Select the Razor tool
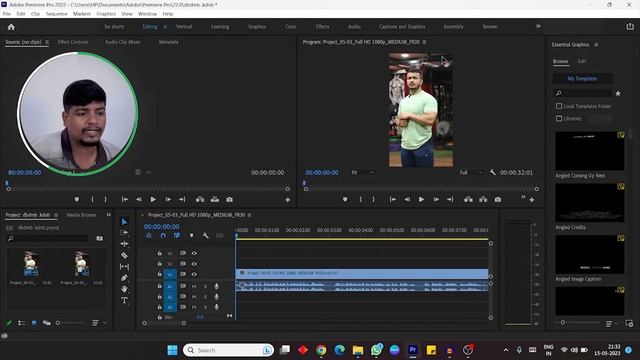The height and width of the screenshot is (360, 640). coord(124,255)
